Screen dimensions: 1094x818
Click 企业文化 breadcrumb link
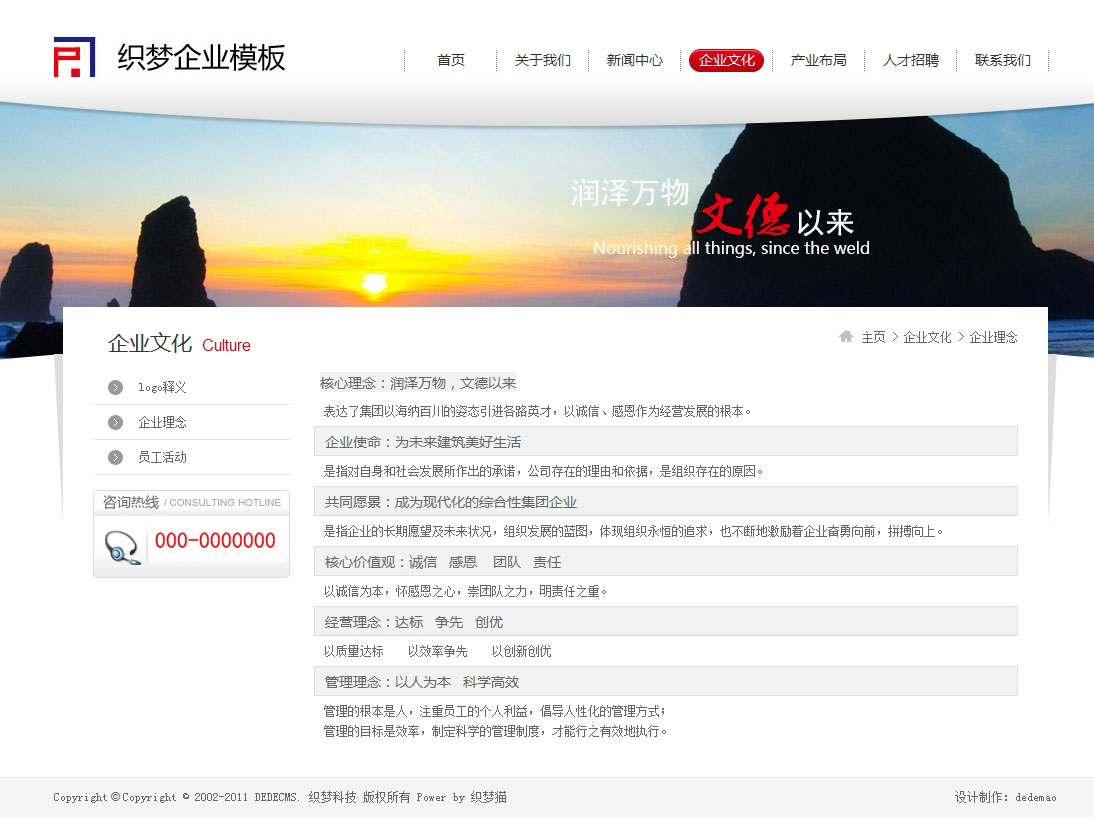click(x=927, y=337)
